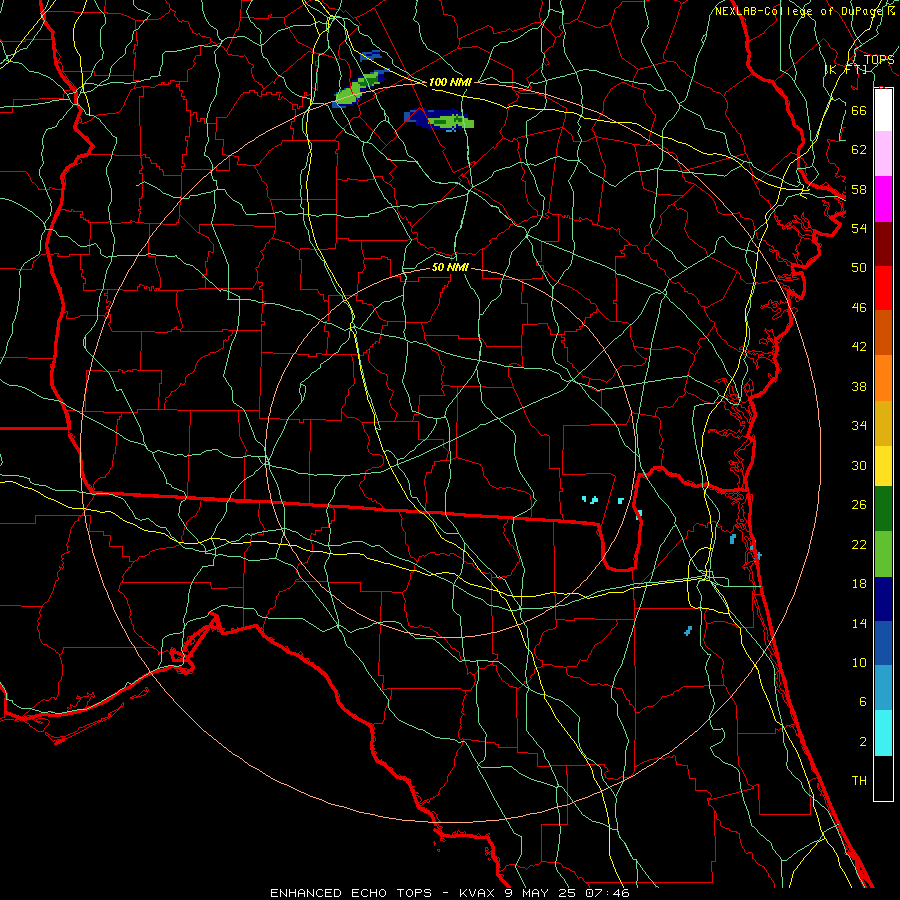The width and height of the screenshot is (900, 900).
Task: Click the magenta 54-58 legend swatch
Action: (883, 199)
